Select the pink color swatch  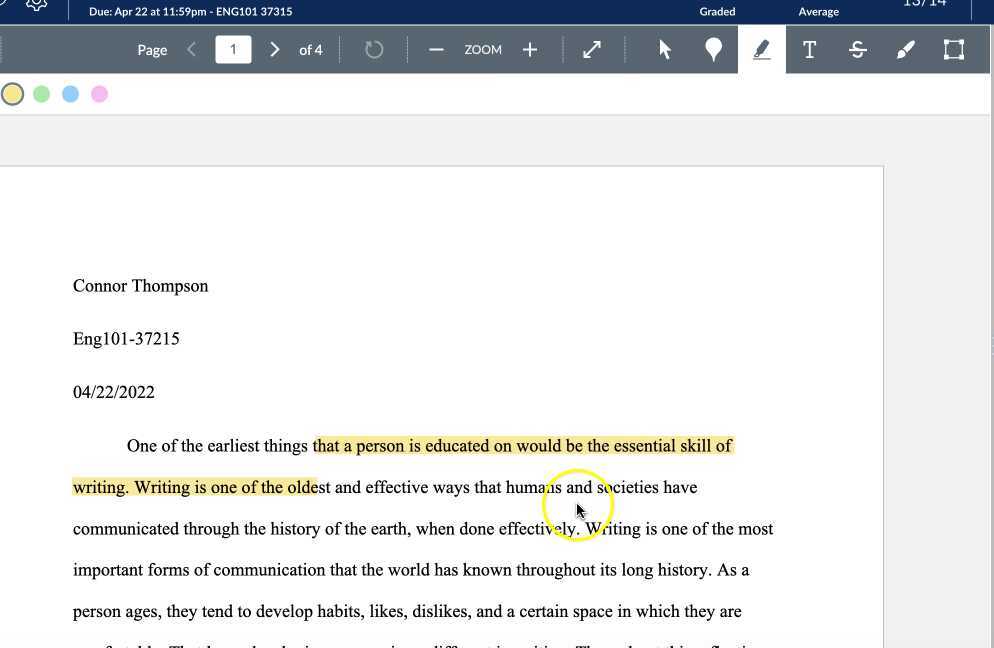[99, 93]
